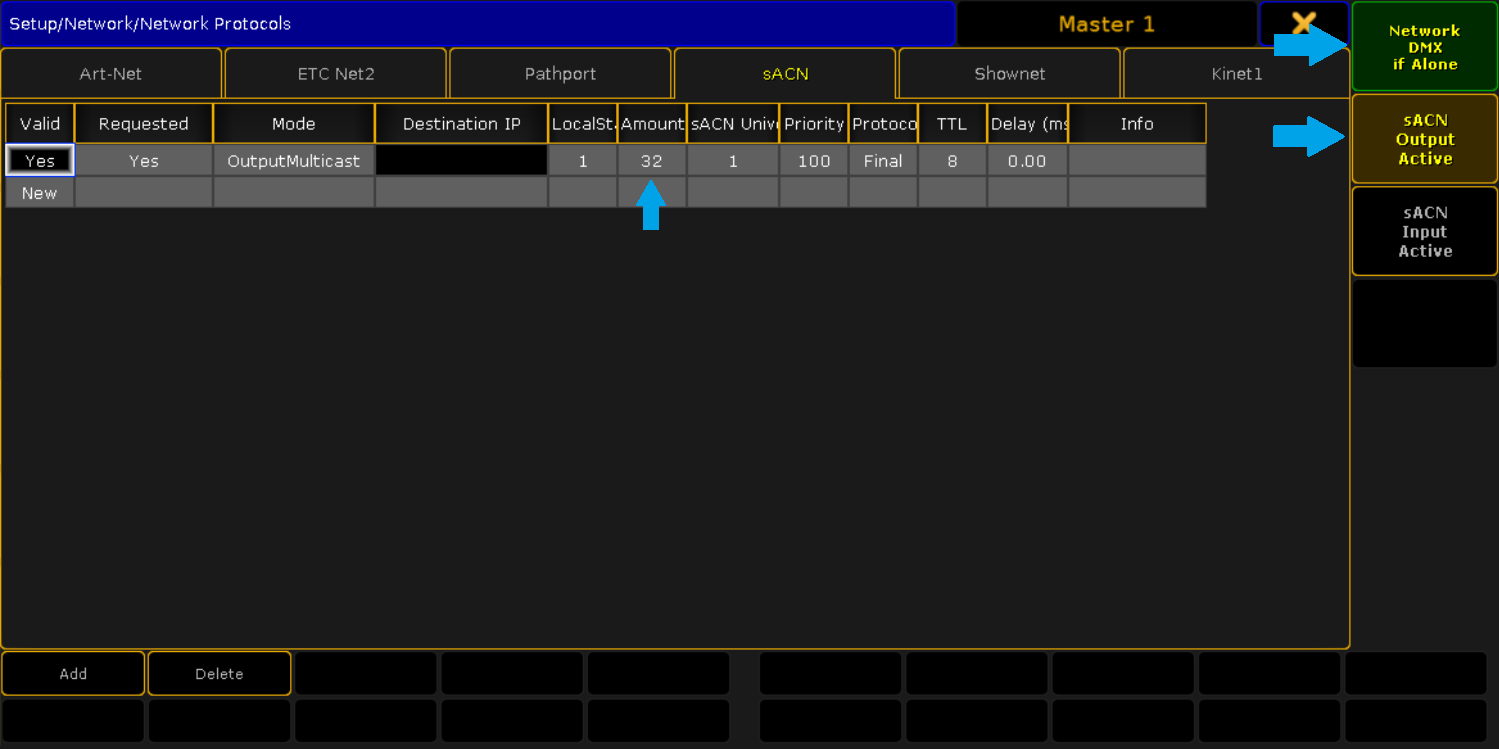Select the sACN tab

(785, 74)
